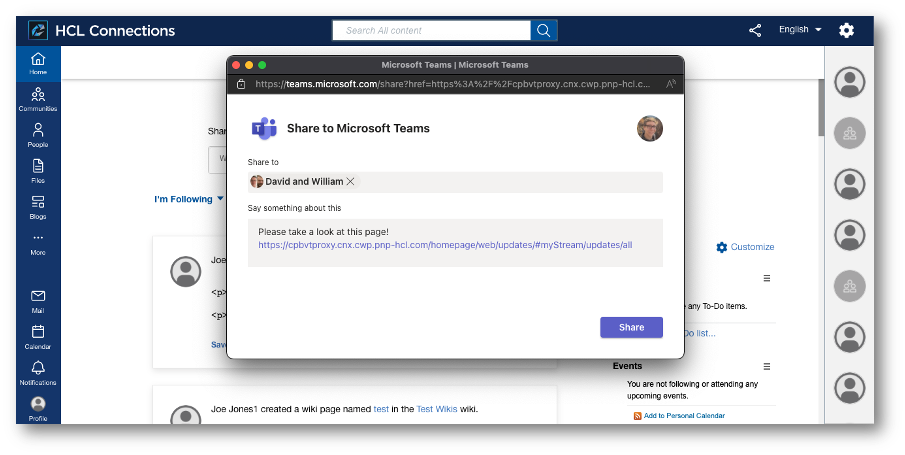The width and height of the screenshot is (905, 455).
Task: Click the HCL Connections logo icon
Action: (x=38, y=30)
